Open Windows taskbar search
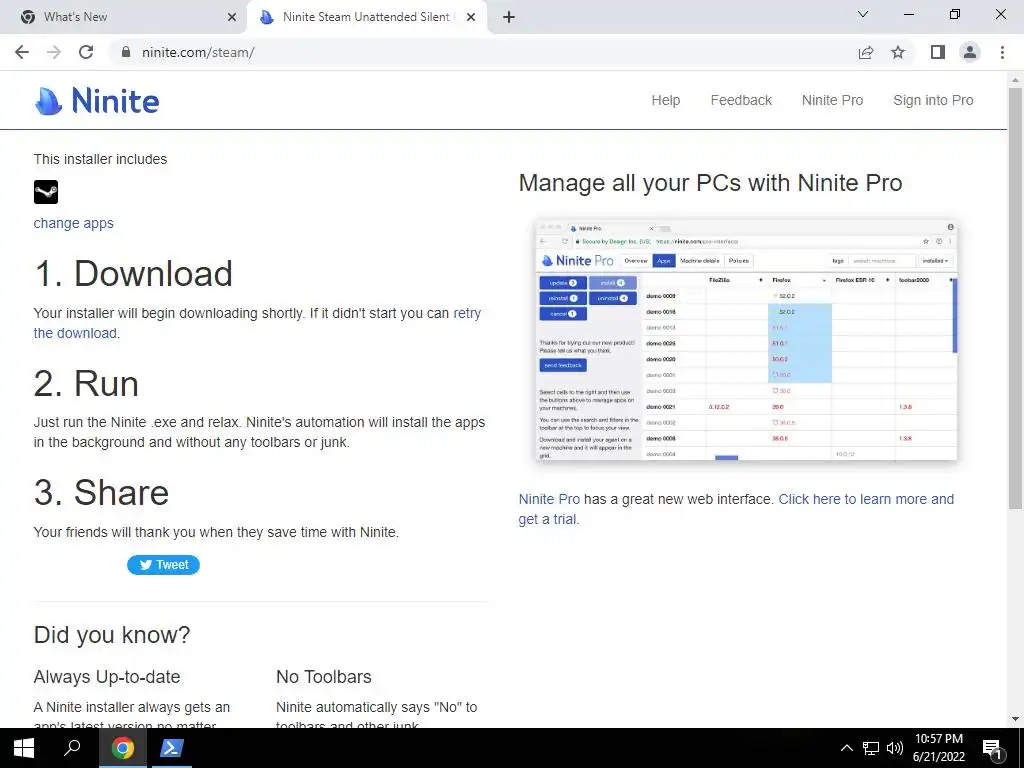 72,748
